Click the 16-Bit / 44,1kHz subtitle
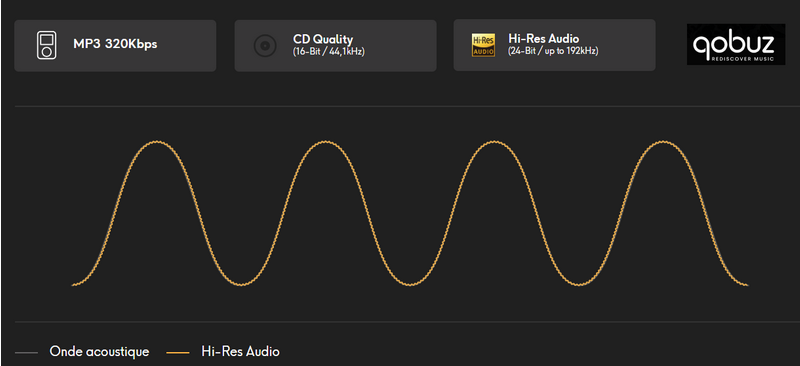The height and width of the screenshot is (366, 800). click(x=329, y=52)
